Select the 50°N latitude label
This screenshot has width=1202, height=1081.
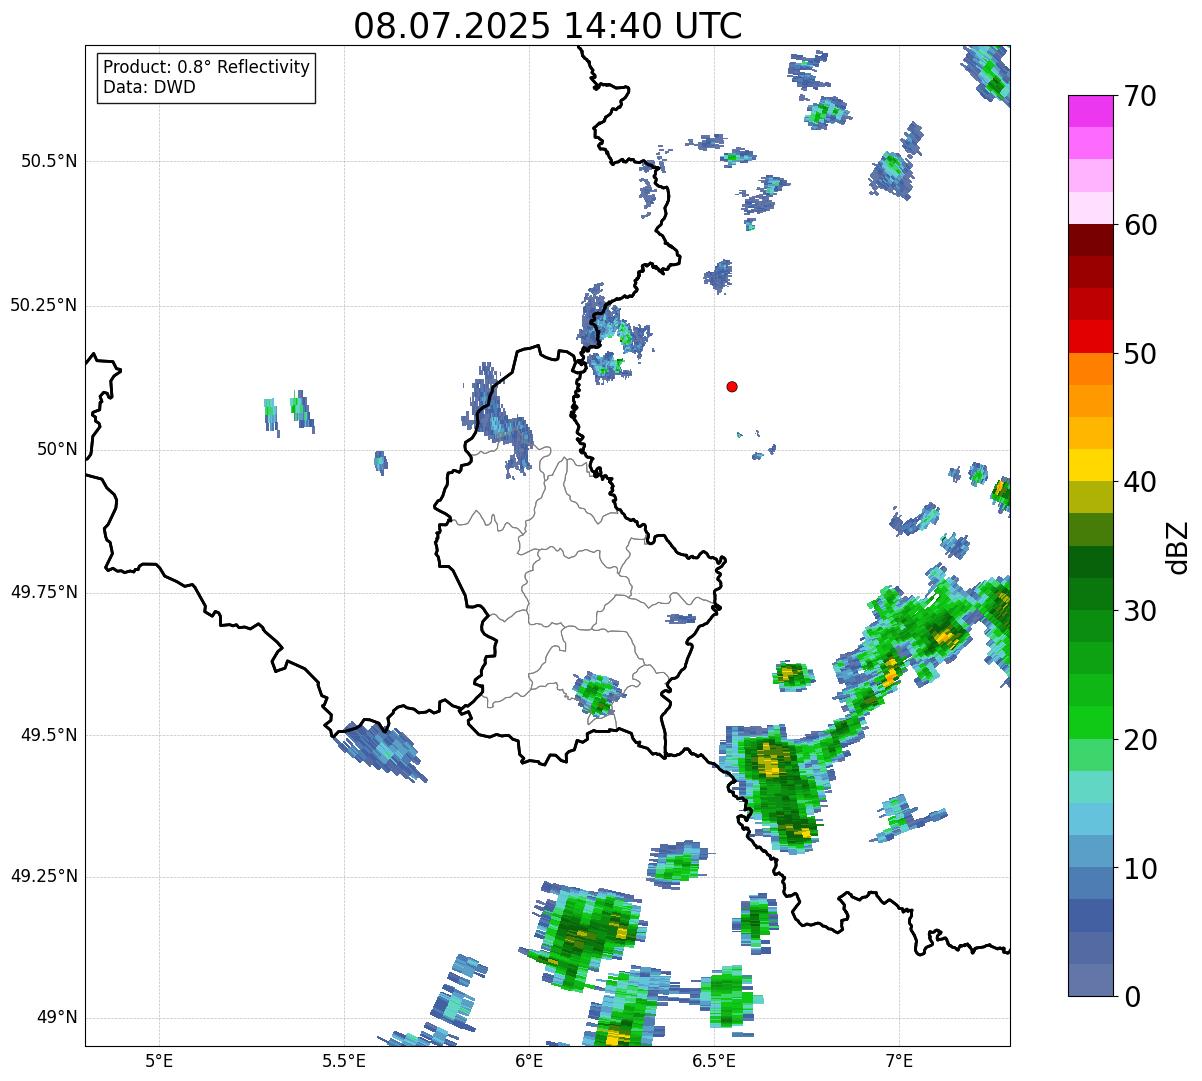[57, 449]
